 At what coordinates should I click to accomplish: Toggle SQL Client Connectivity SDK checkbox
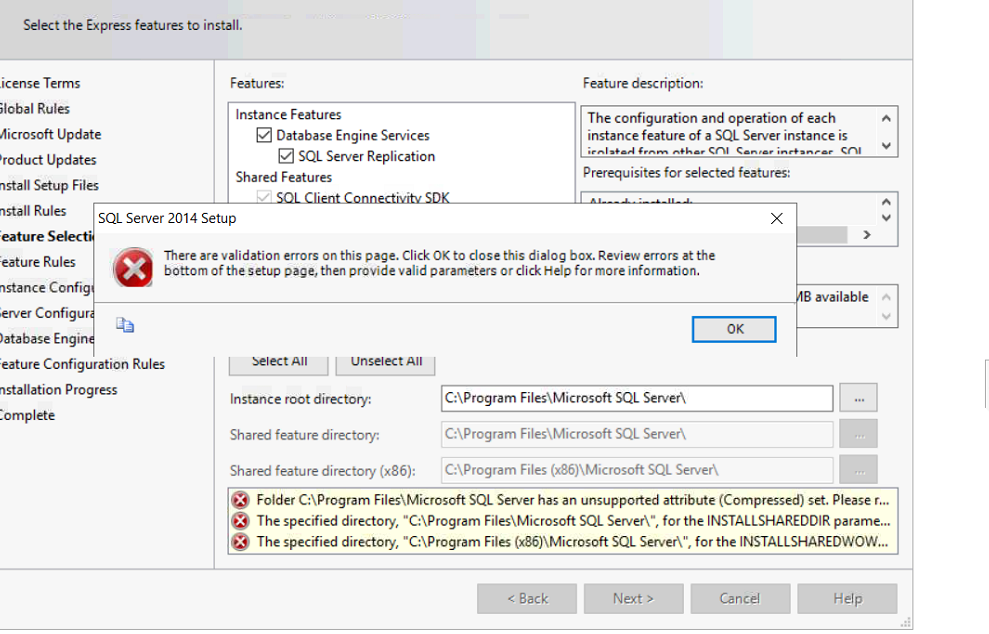pos(264,197)
